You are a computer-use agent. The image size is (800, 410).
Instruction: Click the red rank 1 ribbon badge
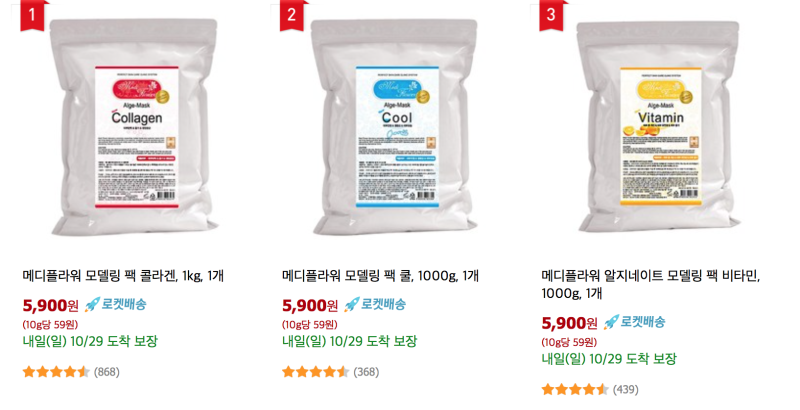pos(32,15)
